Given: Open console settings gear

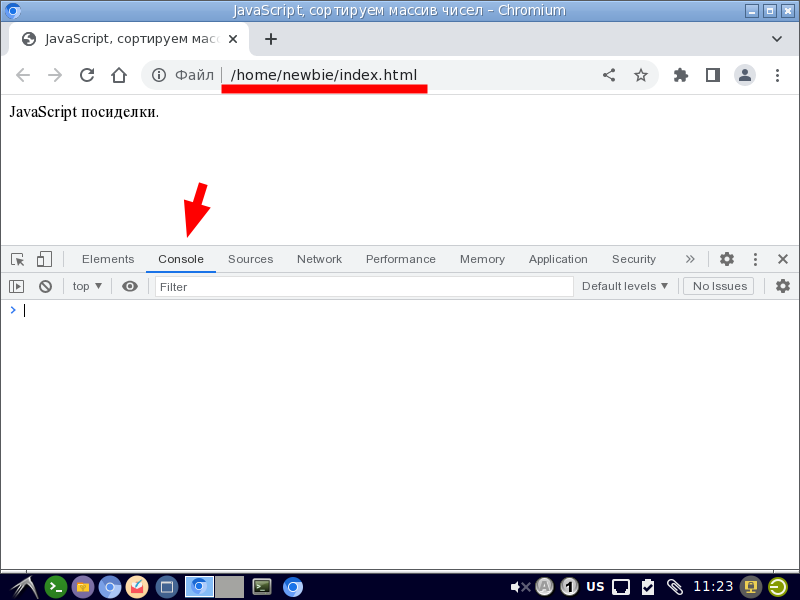Looking at the screenshot, I should pos(783,287).
